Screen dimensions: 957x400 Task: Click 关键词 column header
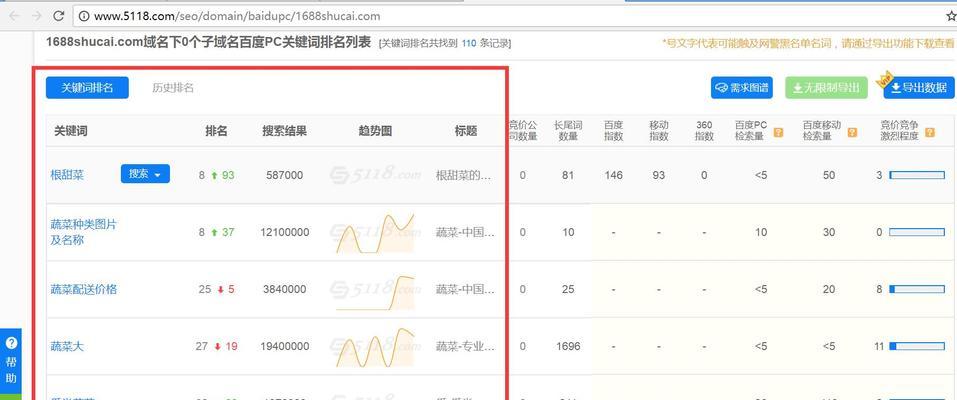pos(71,131)
